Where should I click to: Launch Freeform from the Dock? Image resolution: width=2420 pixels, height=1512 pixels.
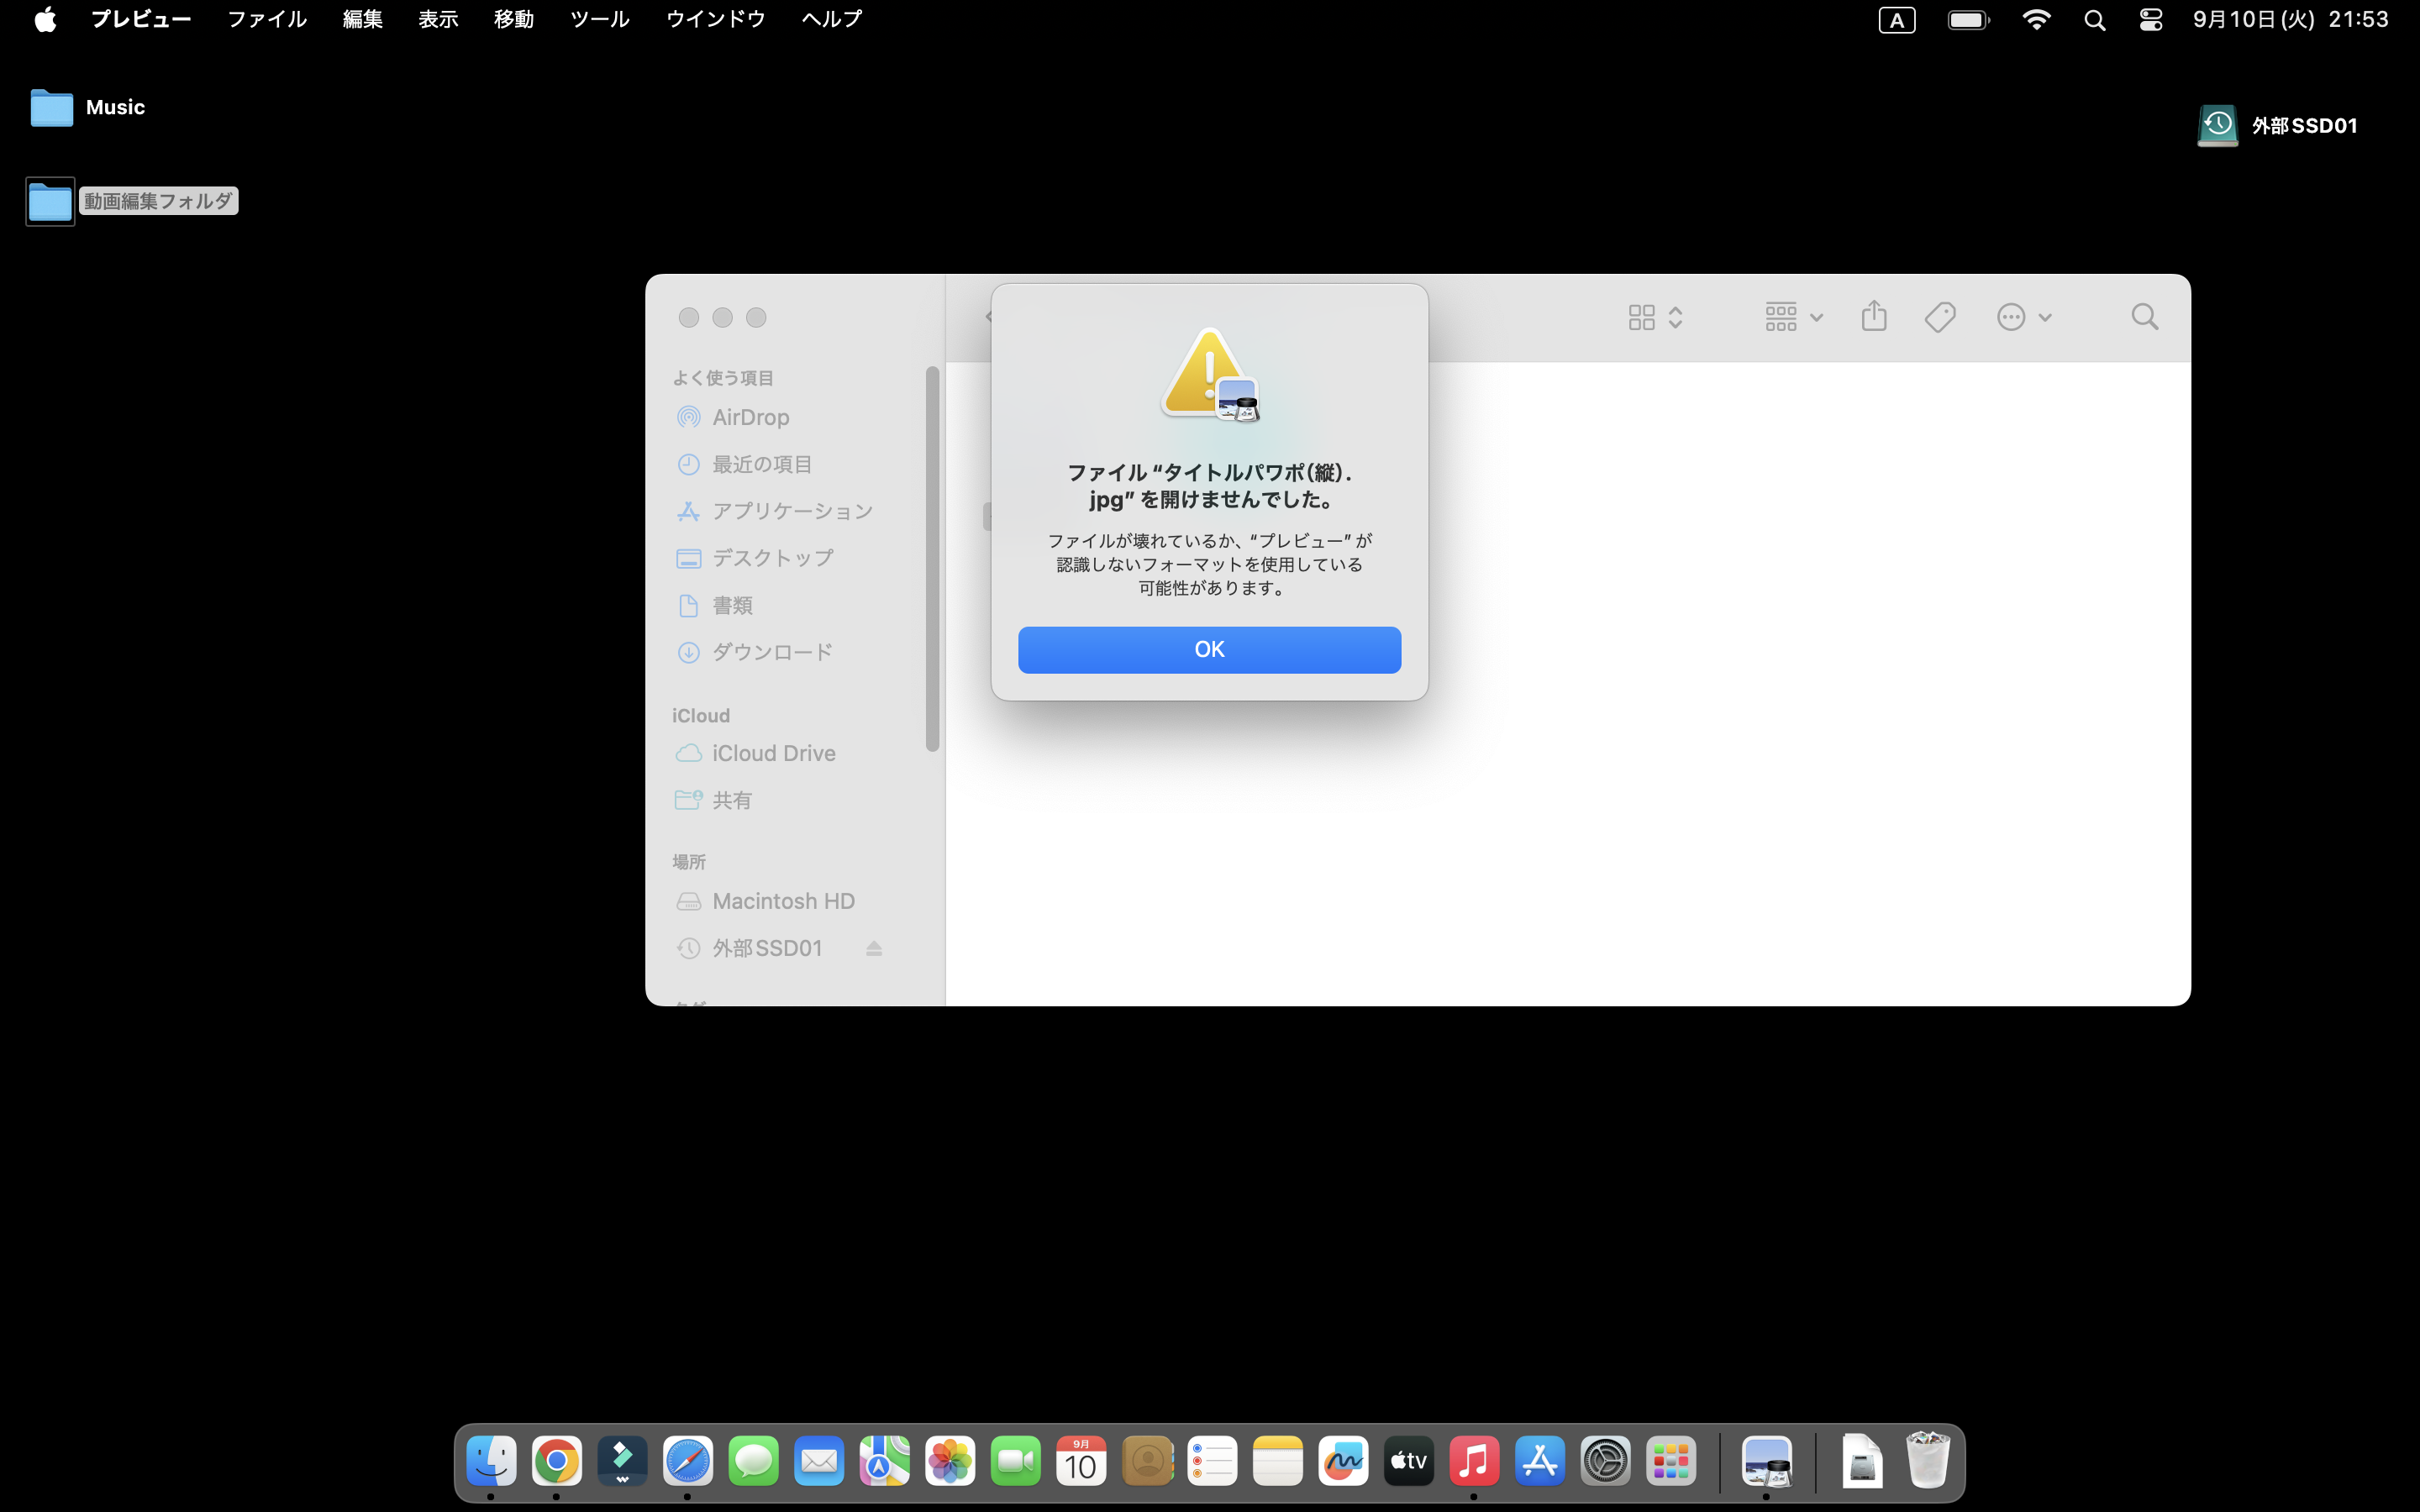[1343, 1462]
